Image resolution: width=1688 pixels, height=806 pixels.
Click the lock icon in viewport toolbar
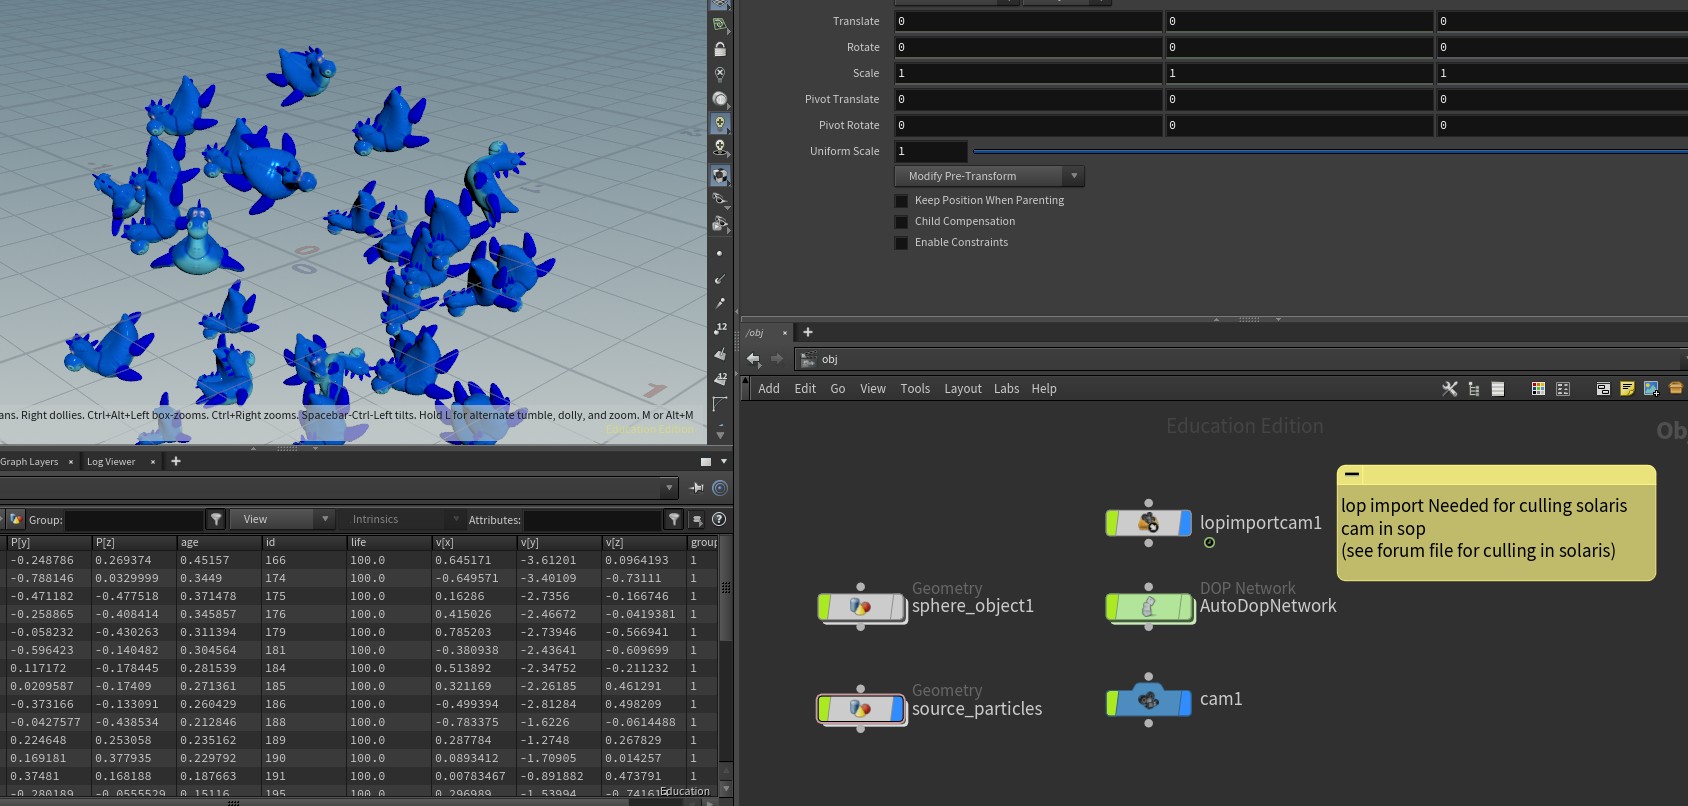[x=719, y=49]
